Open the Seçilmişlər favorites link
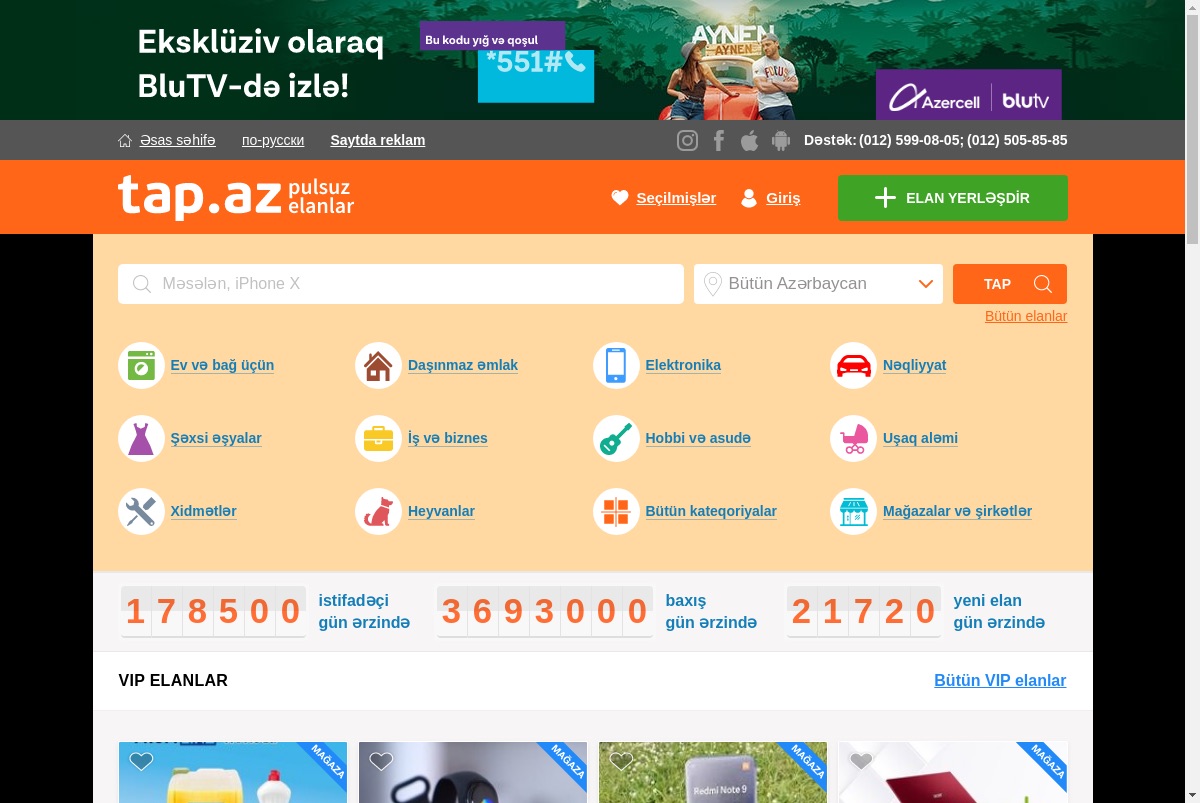Image resolution: width=1200 pixels, height=803 pixels. coord(676,198)
